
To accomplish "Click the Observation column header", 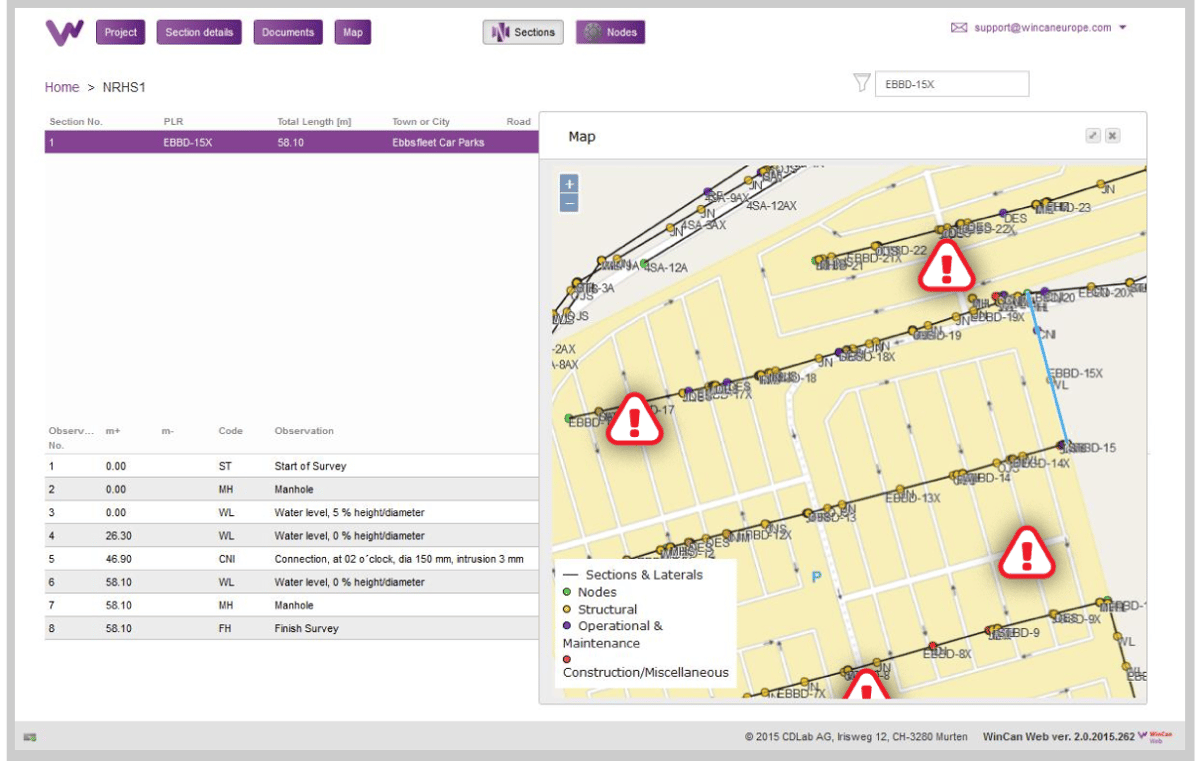I will [x=304, y=431].
